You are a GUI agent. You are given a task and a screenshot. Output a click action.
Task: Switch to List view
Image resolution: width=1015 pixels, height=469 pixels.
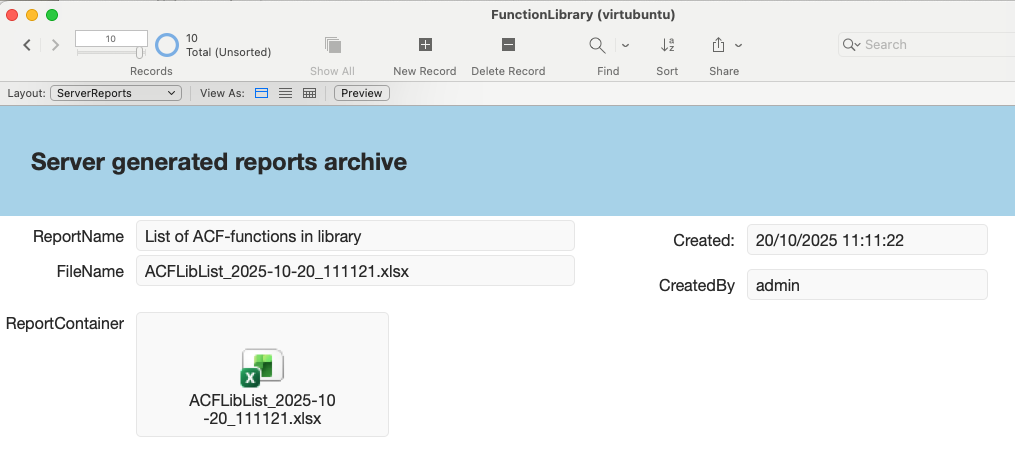tap(285, 93)
